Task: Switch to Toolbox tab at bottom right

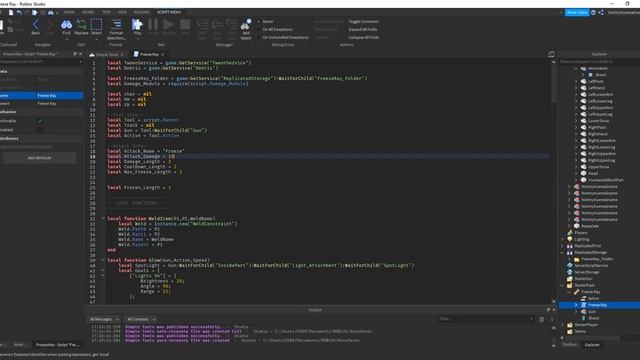Action: pos(569,345)
